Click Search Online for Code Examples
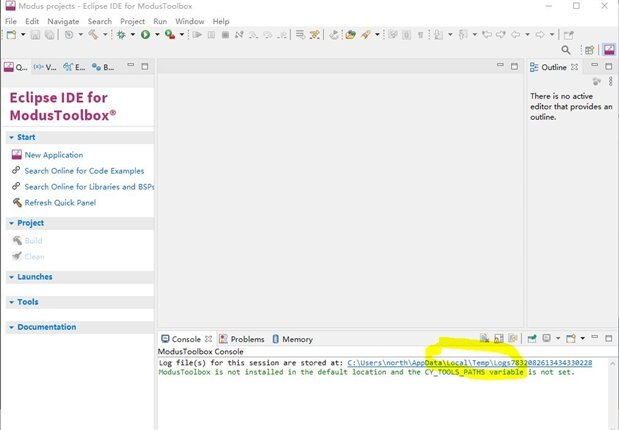The height and width of the screenshot is (430, 619). click(84, 171)
